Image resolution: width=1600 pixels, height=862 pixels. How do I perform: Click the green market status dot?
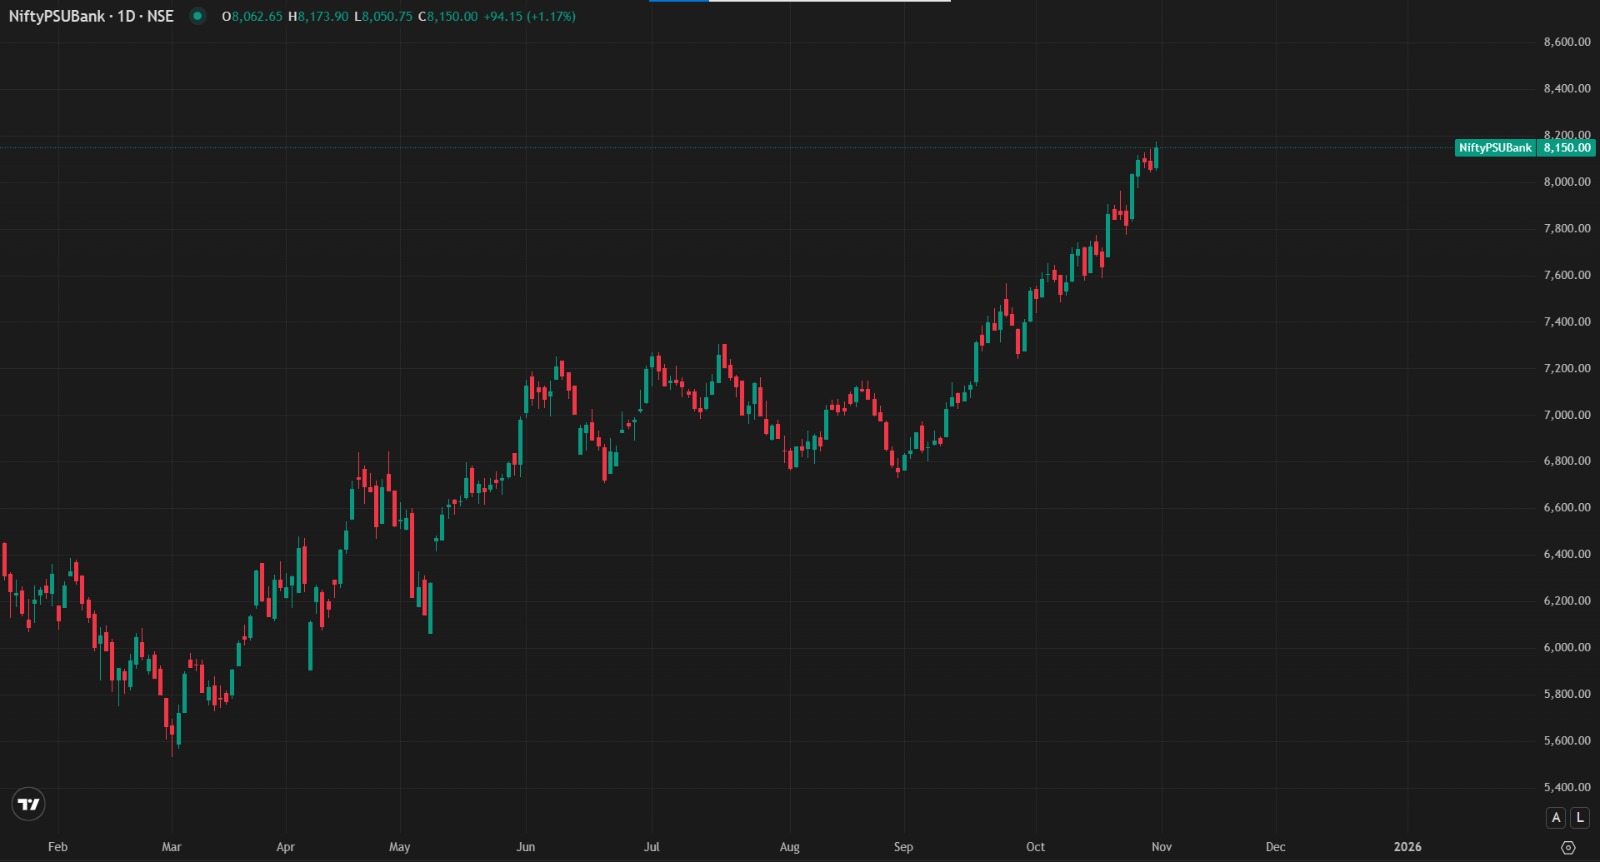tap(198, 16)
